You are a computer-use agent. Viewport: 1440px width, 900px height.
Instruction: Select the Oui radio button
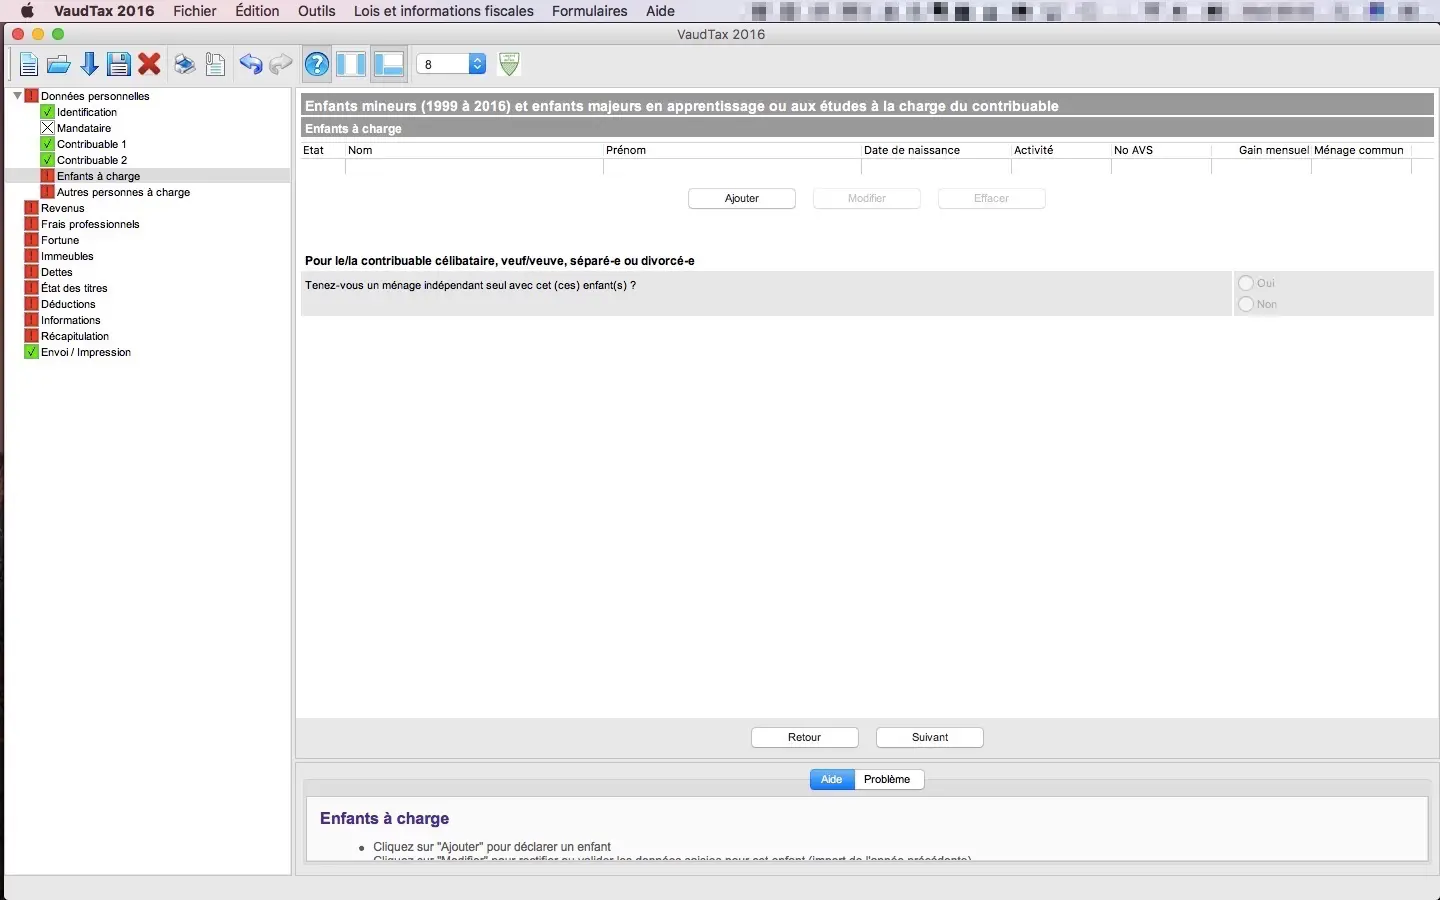click(1246, 283)
